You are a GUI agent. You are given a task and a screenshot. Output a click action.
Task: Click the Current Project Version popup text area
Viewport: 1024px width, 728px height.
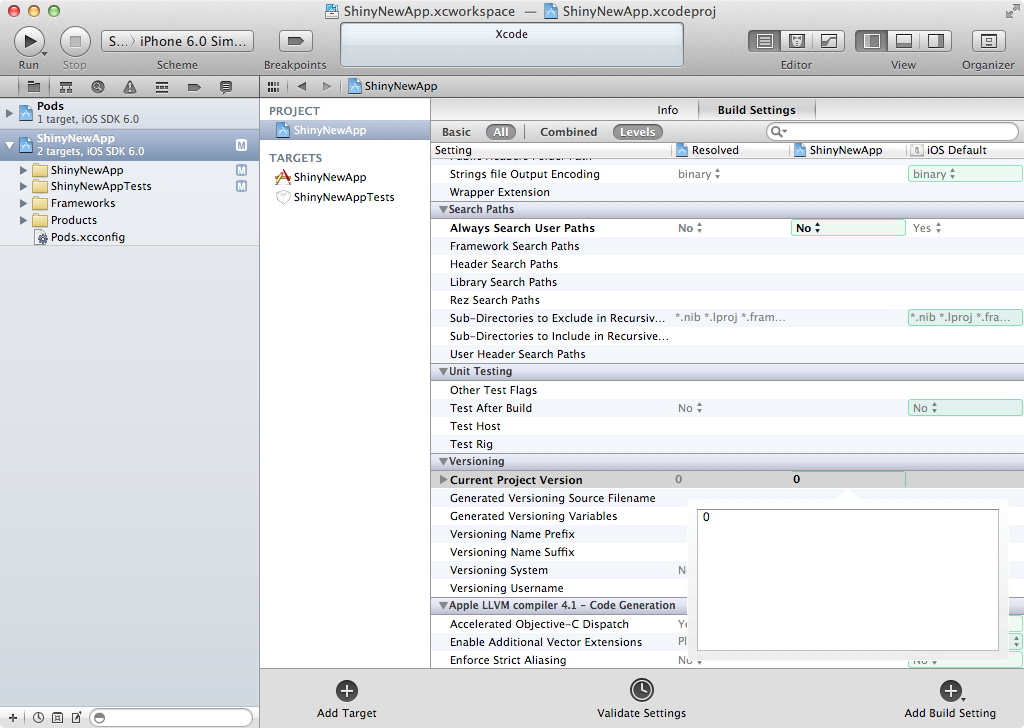(848, 580)
